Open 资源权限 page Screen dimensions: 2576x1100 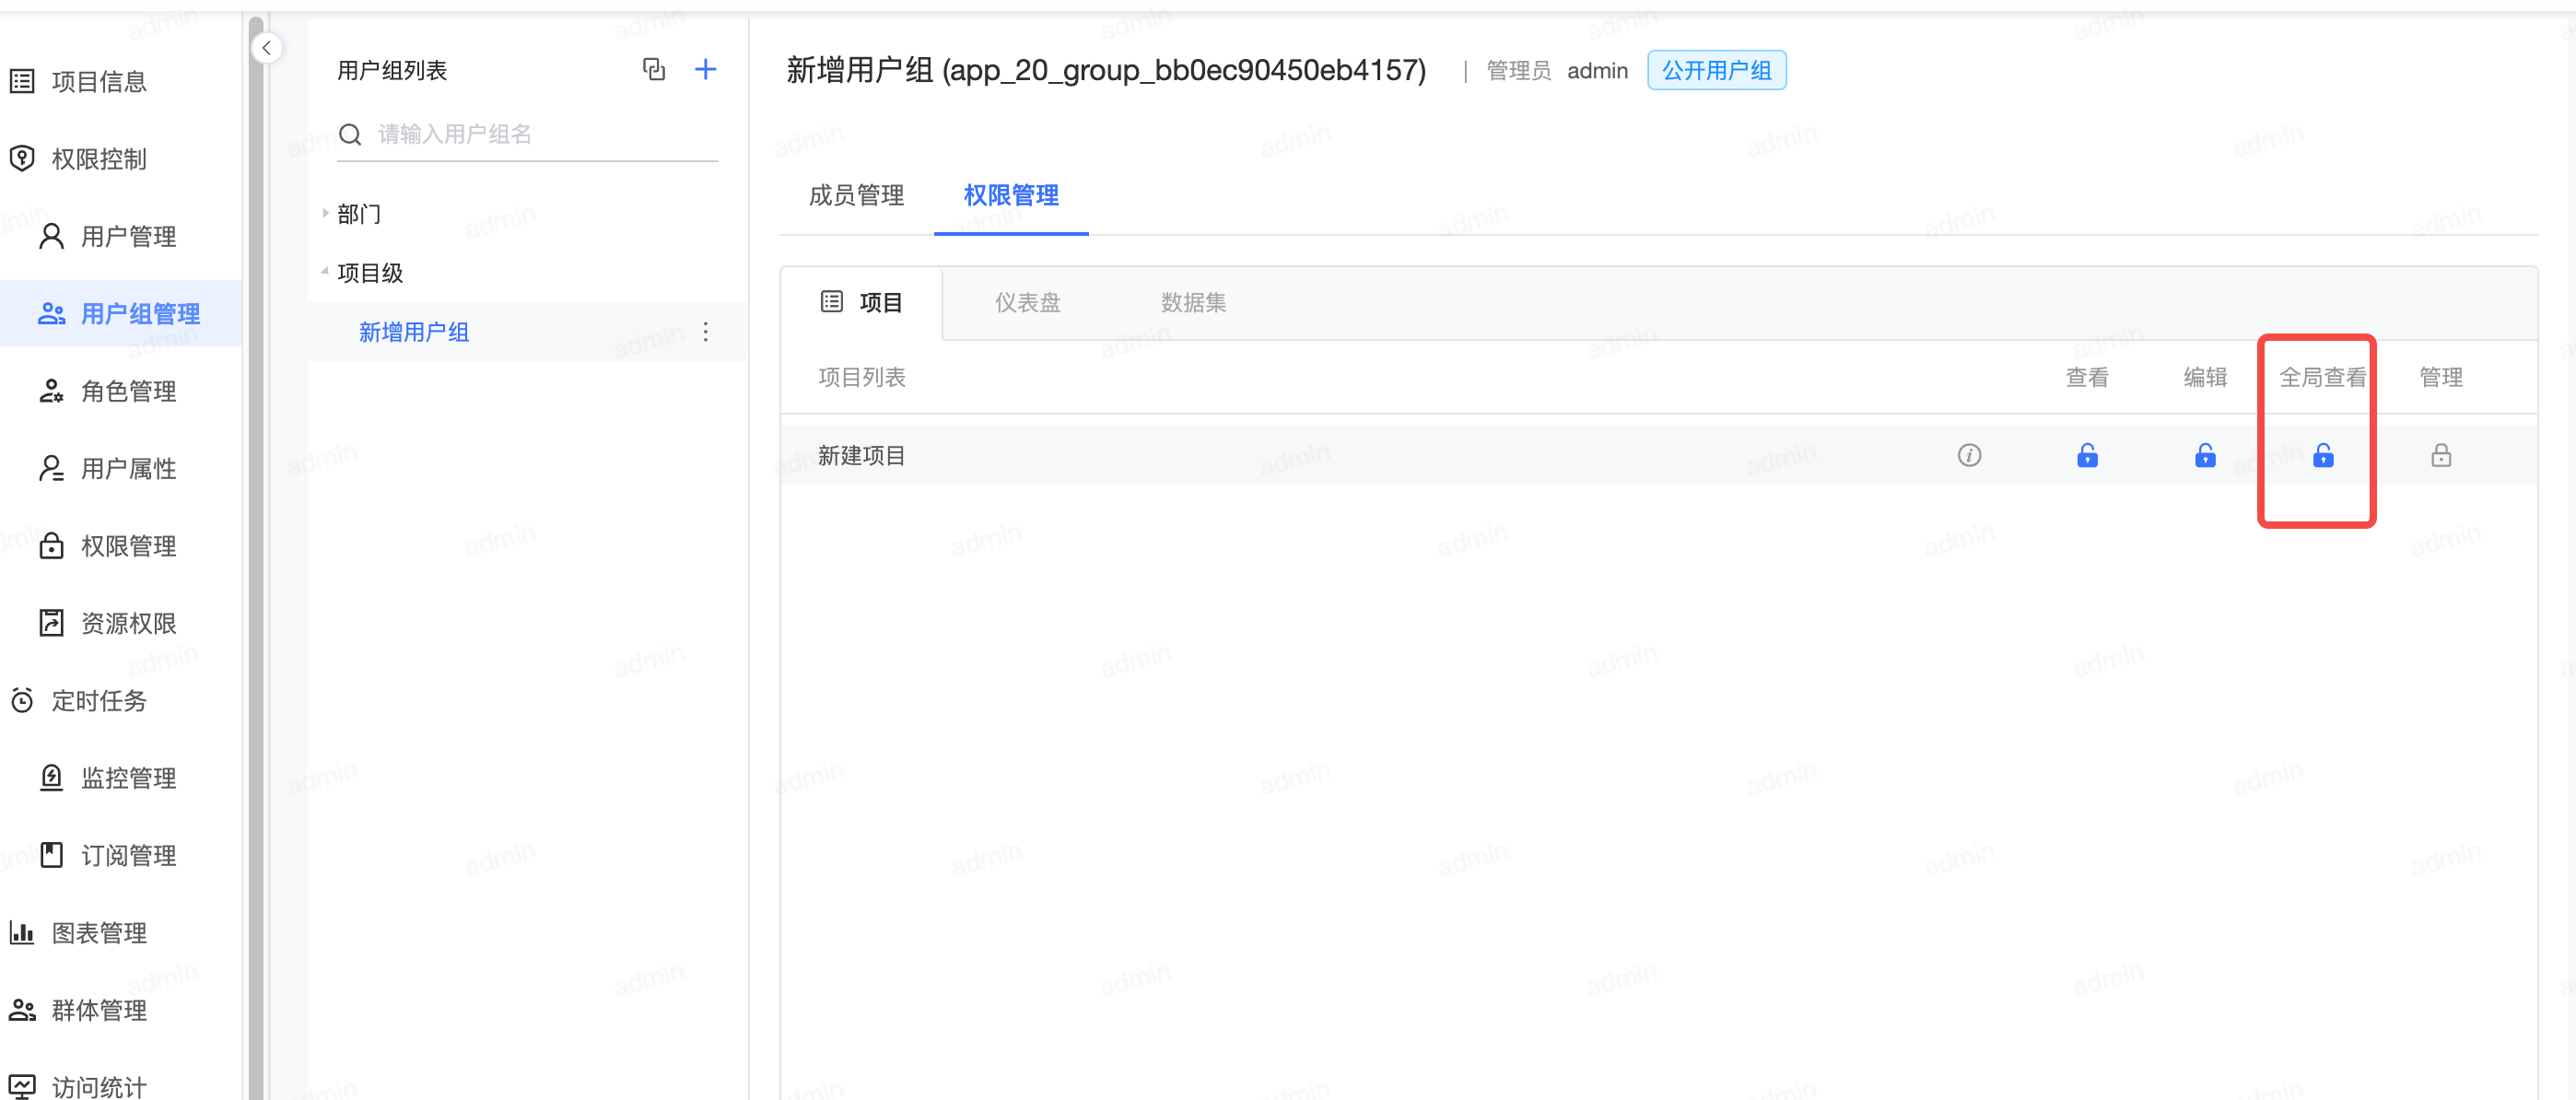[x=128, y=623]
